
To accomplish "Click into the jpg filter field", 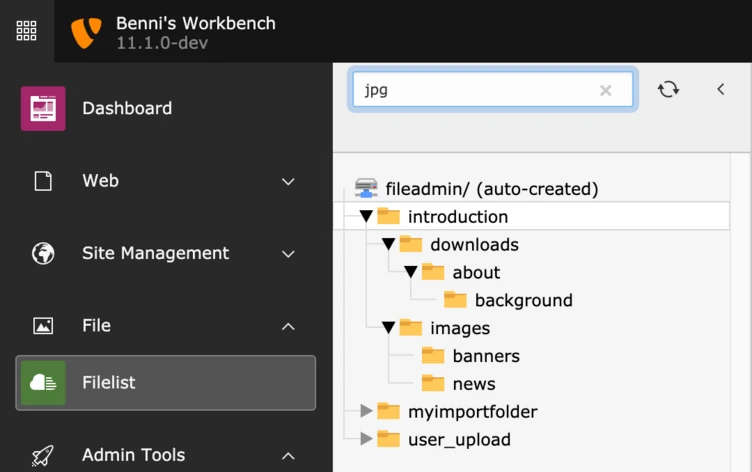I will (493, 90).
